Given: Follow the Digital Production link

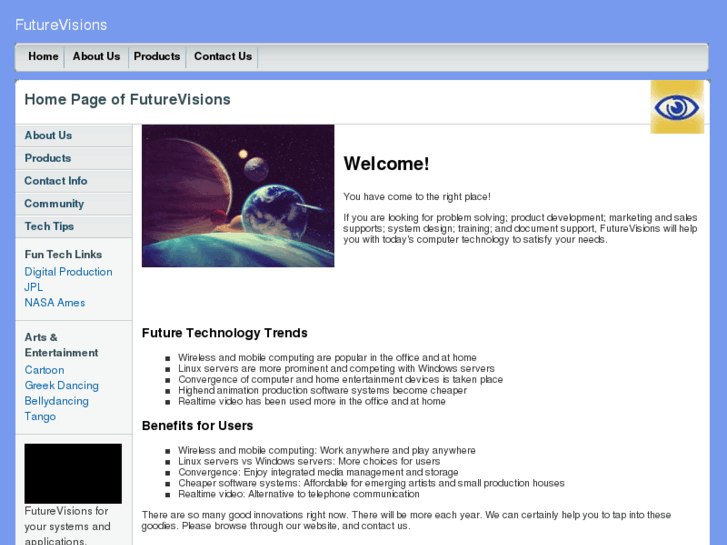Looking at the screenshot, I should click(68, 272).
